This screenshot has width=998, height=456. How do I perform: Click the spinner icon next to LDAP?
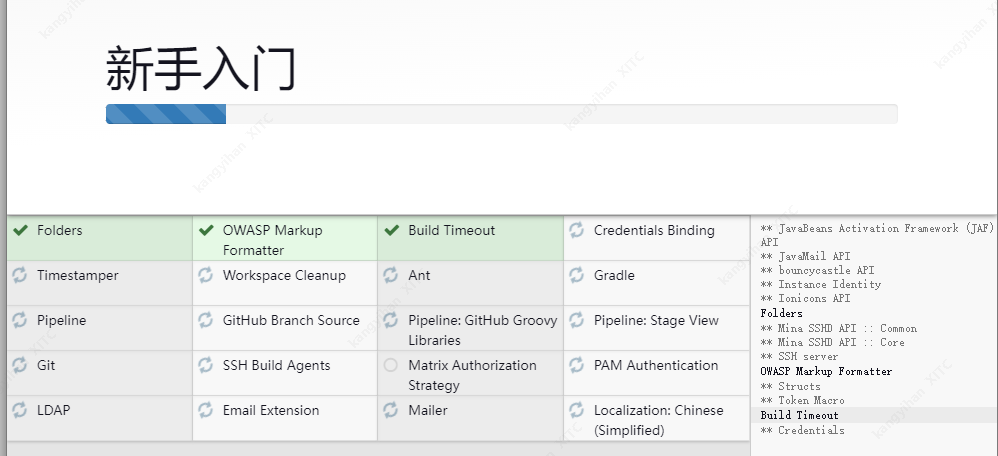coord(20,410)
